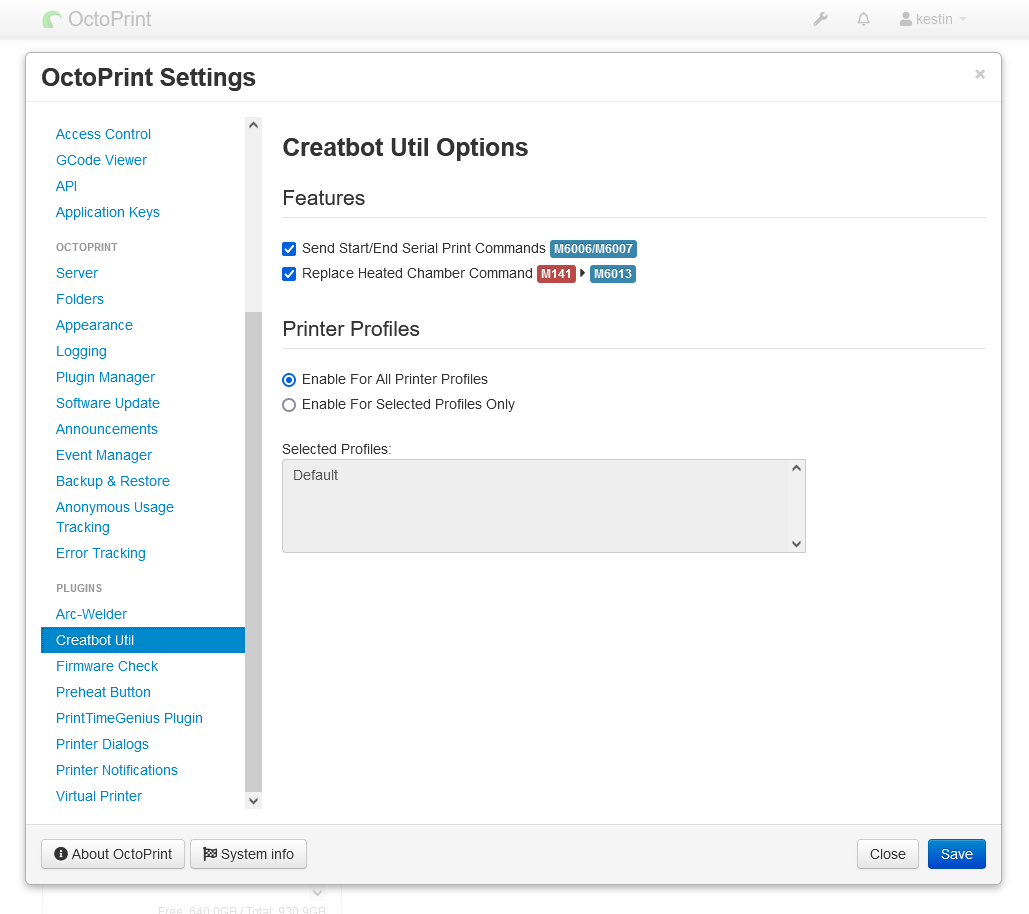Select the Creatbot Util plugin entry
Image resolution: width=1029 pixels, height=914 pixels.
point(142,640)
